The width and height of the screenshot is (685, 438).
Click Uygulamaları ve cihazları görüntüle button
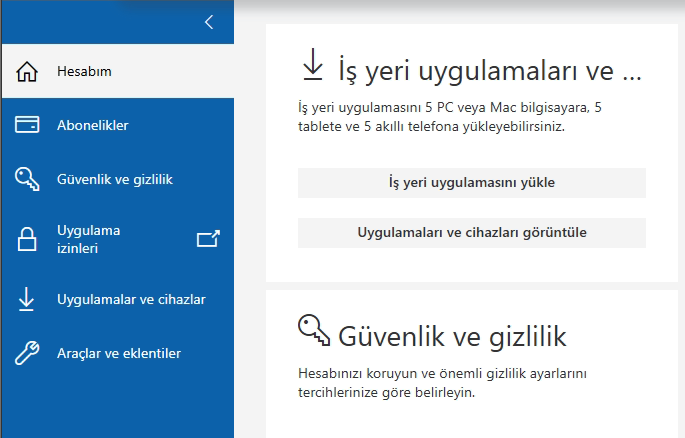tap(472, 233)
